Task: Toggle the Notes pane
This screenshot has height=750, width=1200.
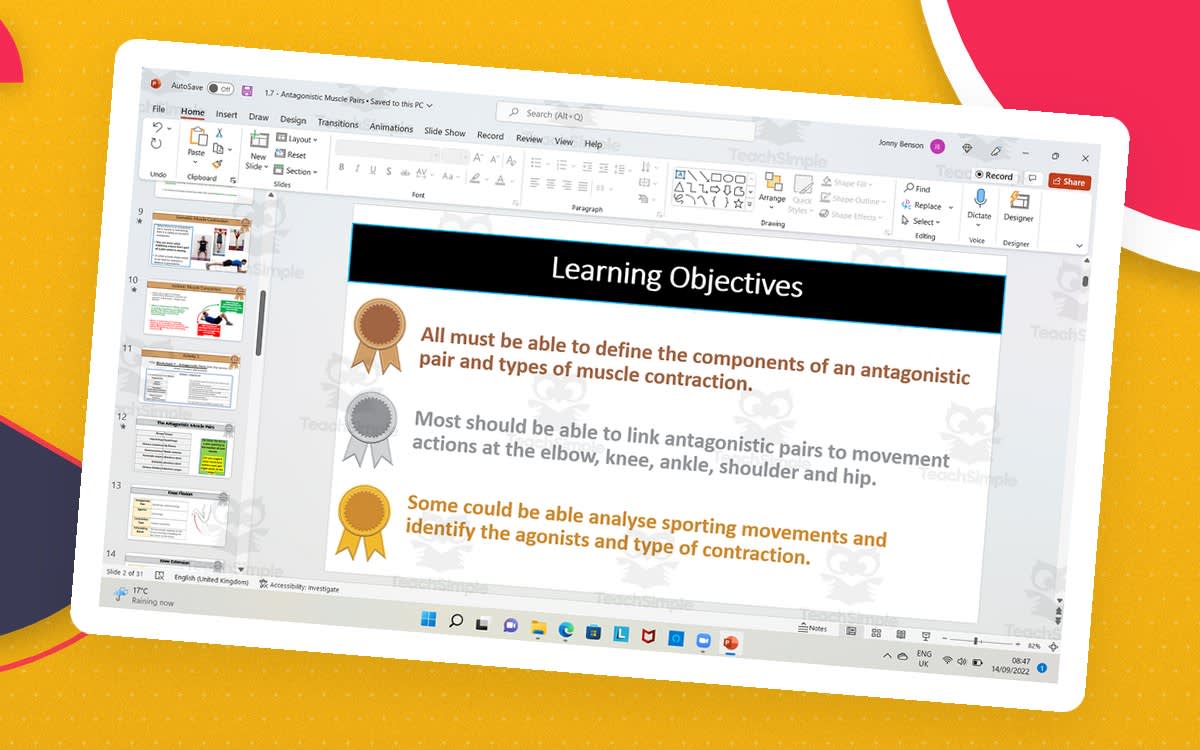Action: 812,629
